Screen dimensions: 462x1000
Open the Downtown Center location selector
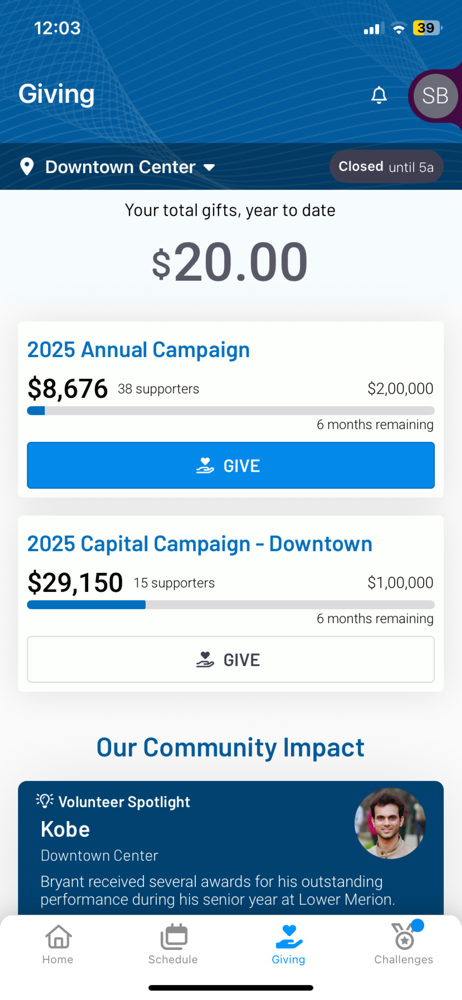[x=118, y=167]
